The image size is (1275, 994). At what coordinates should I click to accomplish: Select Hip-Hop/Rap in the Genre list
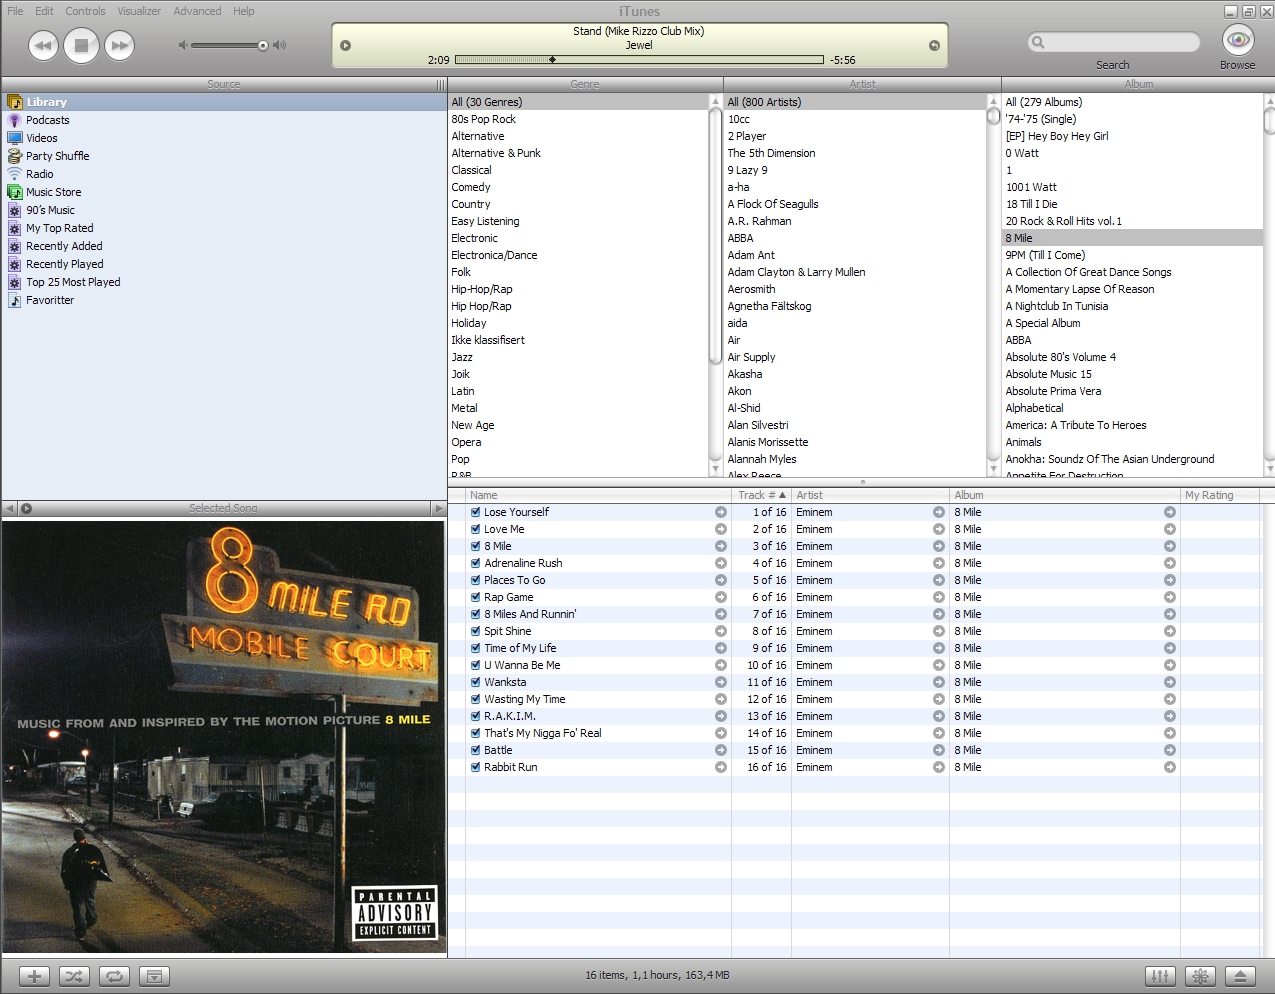click(x=481, y=289)
